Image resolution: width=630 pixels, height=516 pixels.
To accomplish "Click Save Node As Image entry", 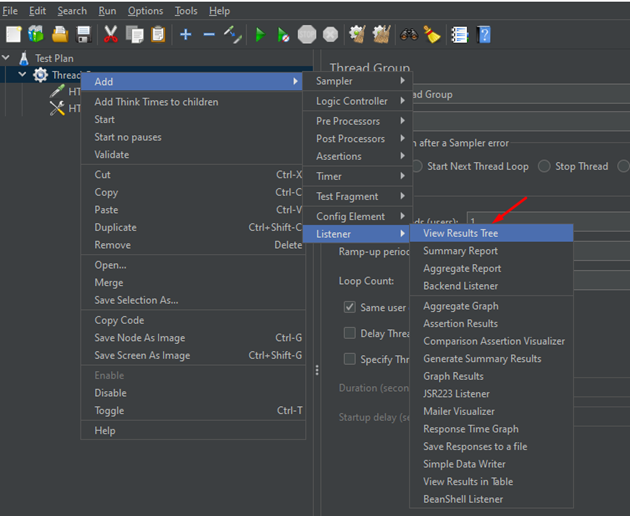I will pyautogui.click(x=140, y=338).
